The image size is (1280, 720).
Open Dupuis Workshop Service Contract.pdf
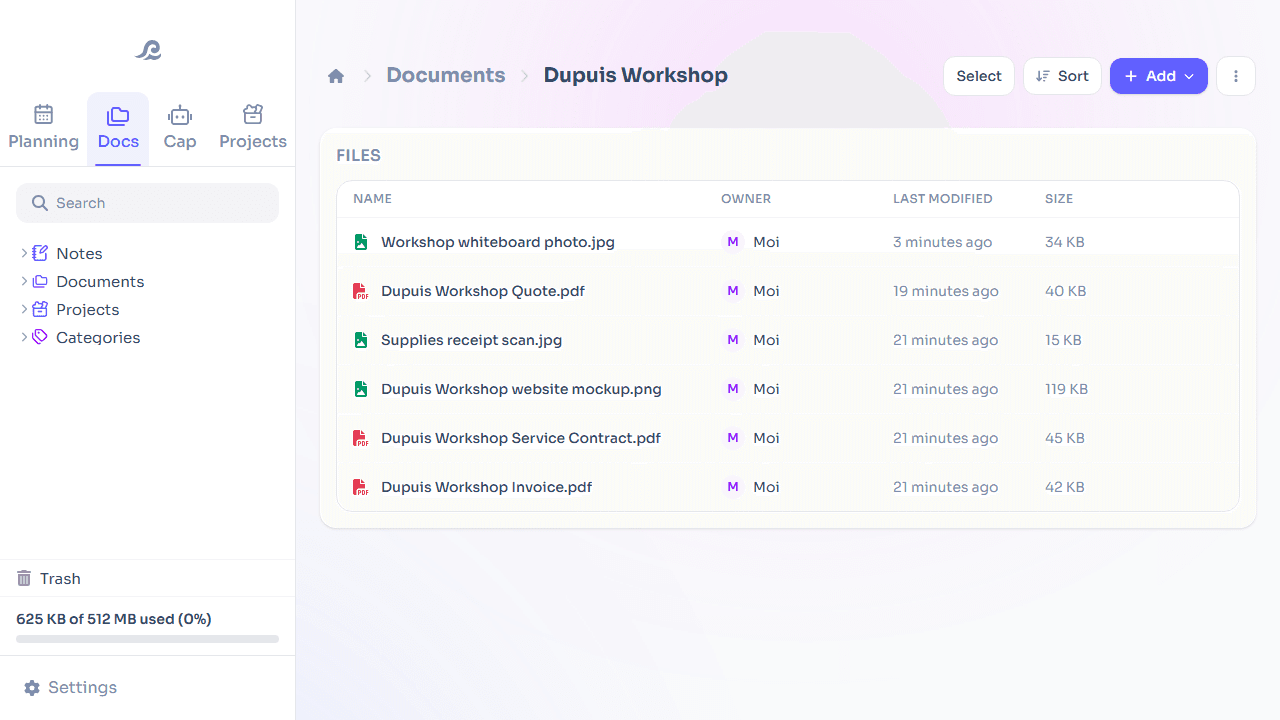(x=521, y=438)
